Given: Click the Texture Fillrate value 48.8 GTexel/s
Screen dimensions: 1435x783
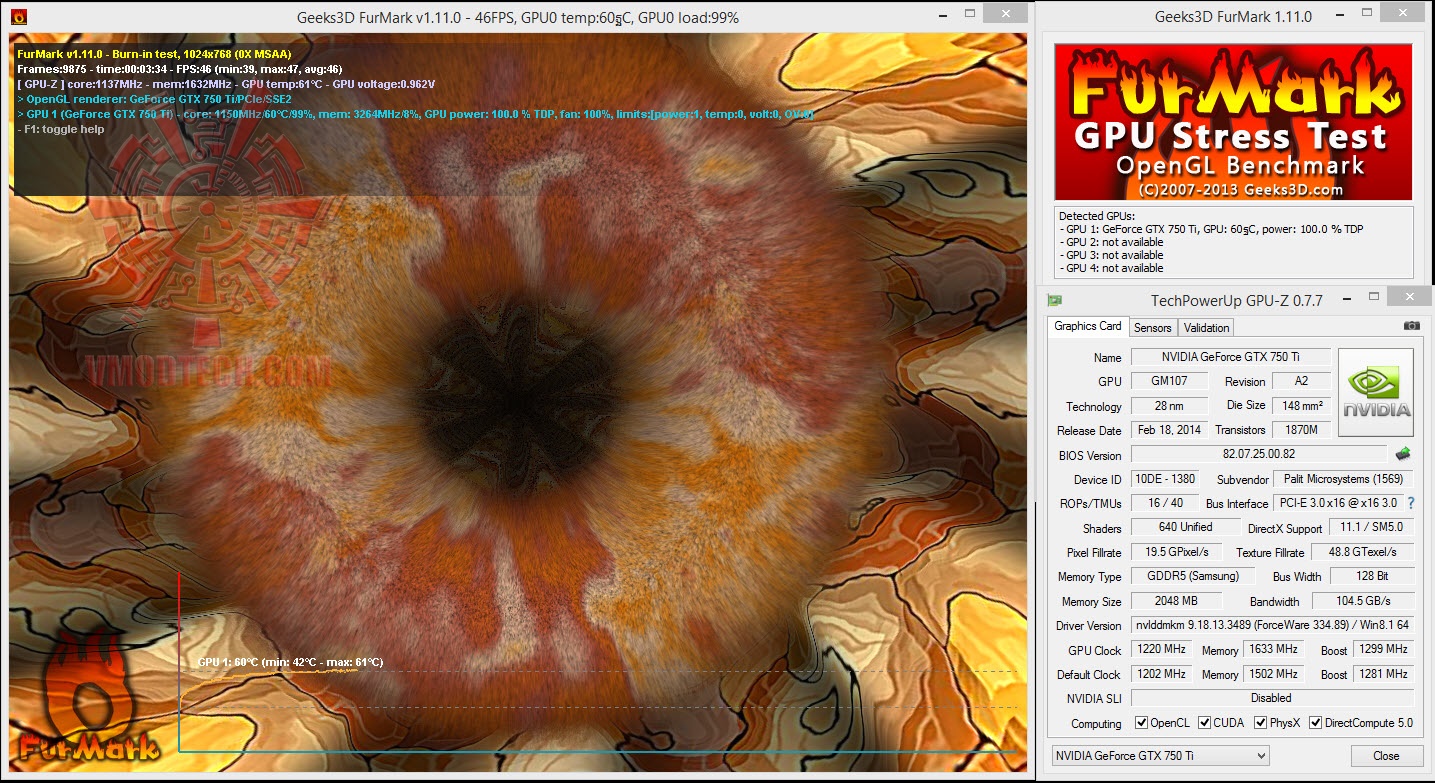Looking at the screenshot, I should click(x=1362, y=552).
